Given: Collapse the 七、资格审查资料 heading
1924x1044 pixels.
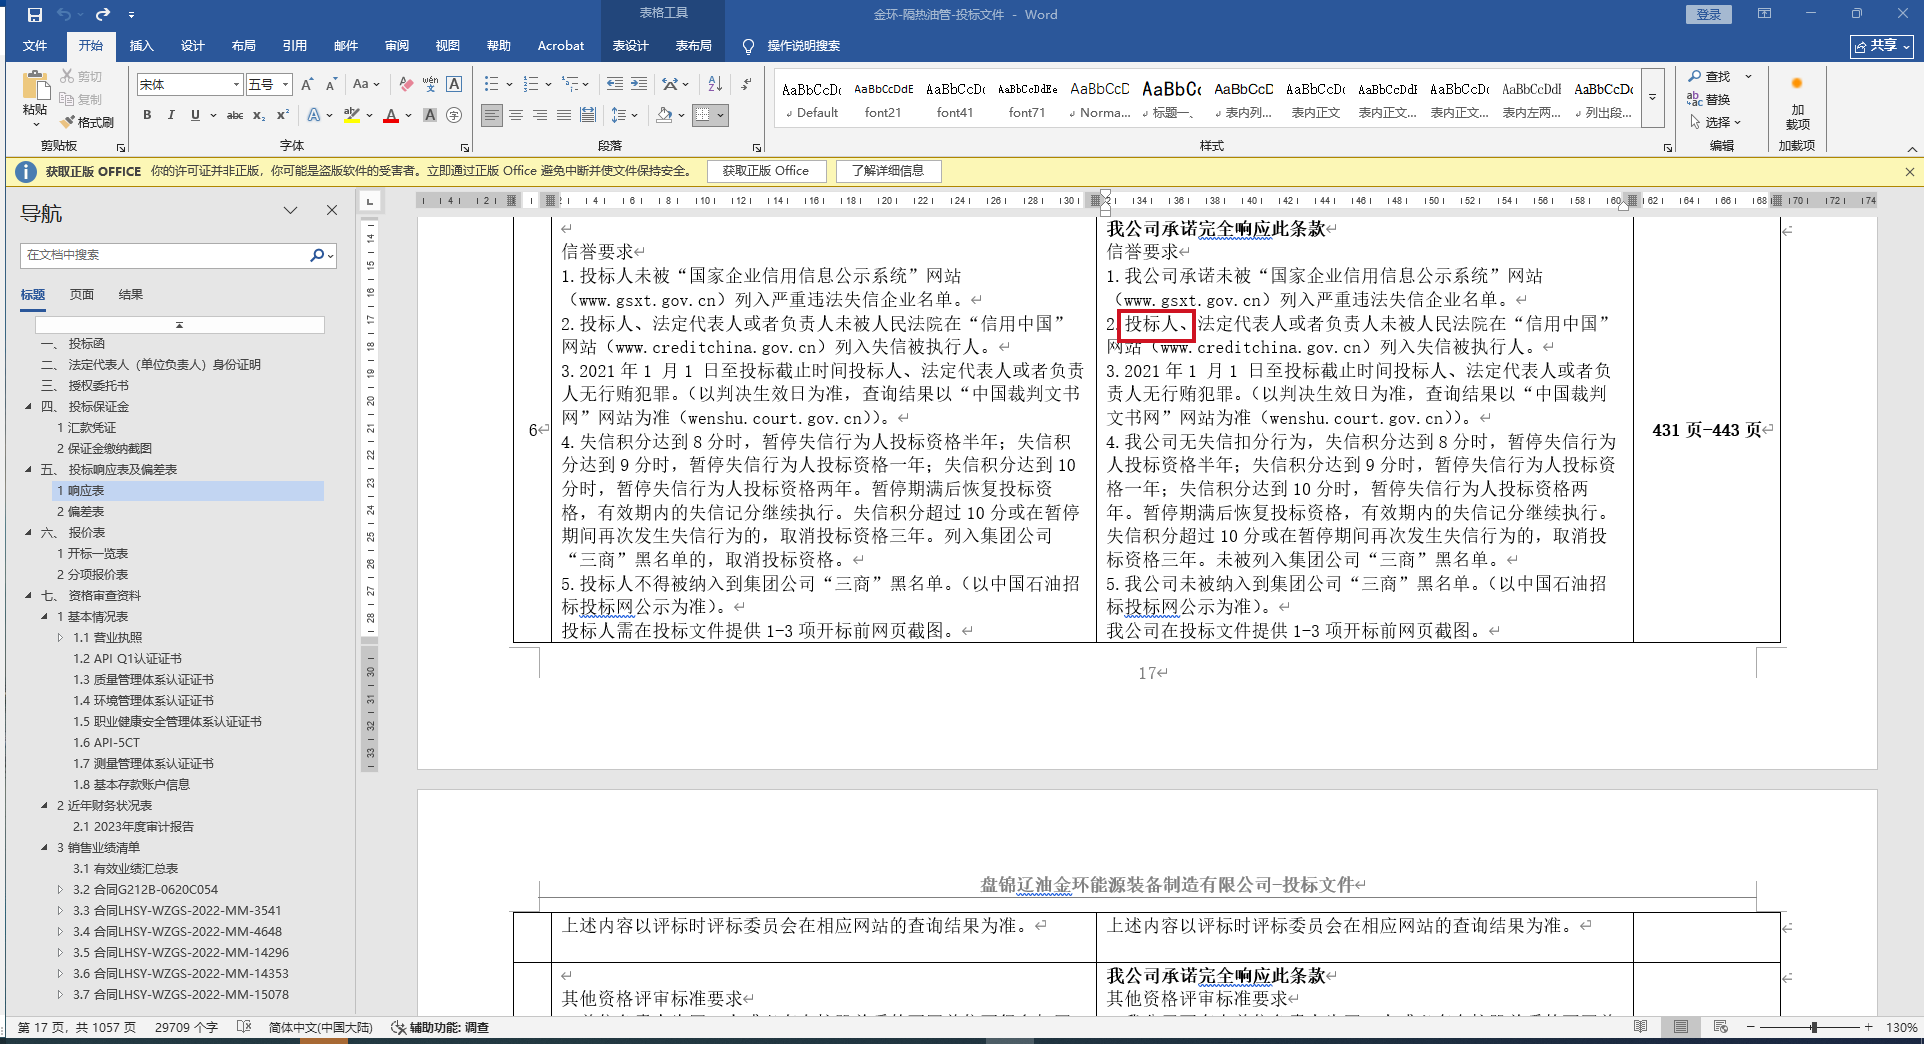Looking at the screenshot, I should [x=28, y=596].
